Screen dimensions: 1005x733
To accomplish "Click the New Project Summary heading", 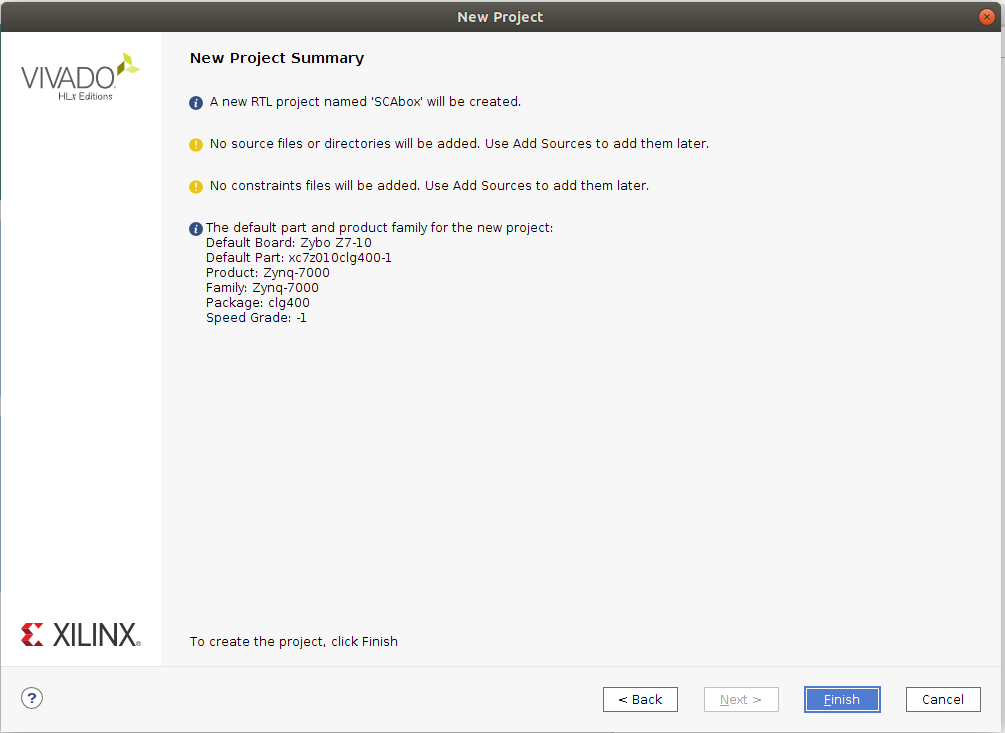I will 277,58.
